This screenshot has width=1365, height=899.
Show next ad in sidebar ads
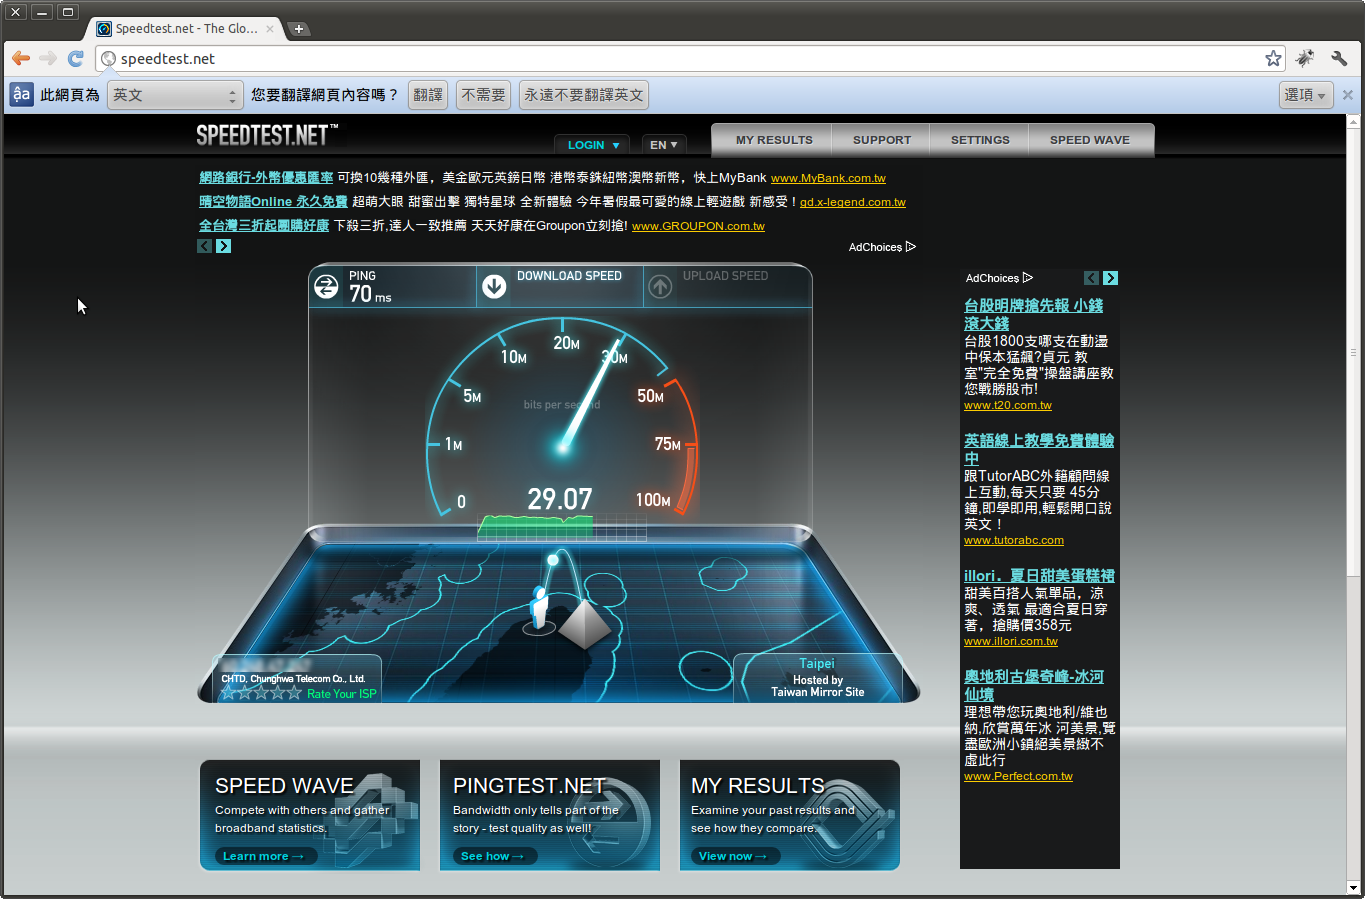coord(1111,278)
